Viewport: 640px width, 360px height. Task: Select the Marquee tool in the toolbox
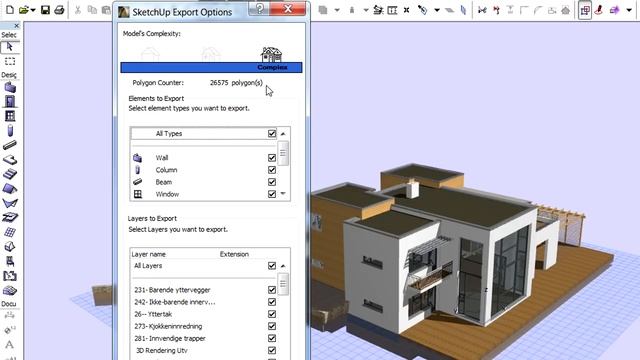[x=10, y=62]
